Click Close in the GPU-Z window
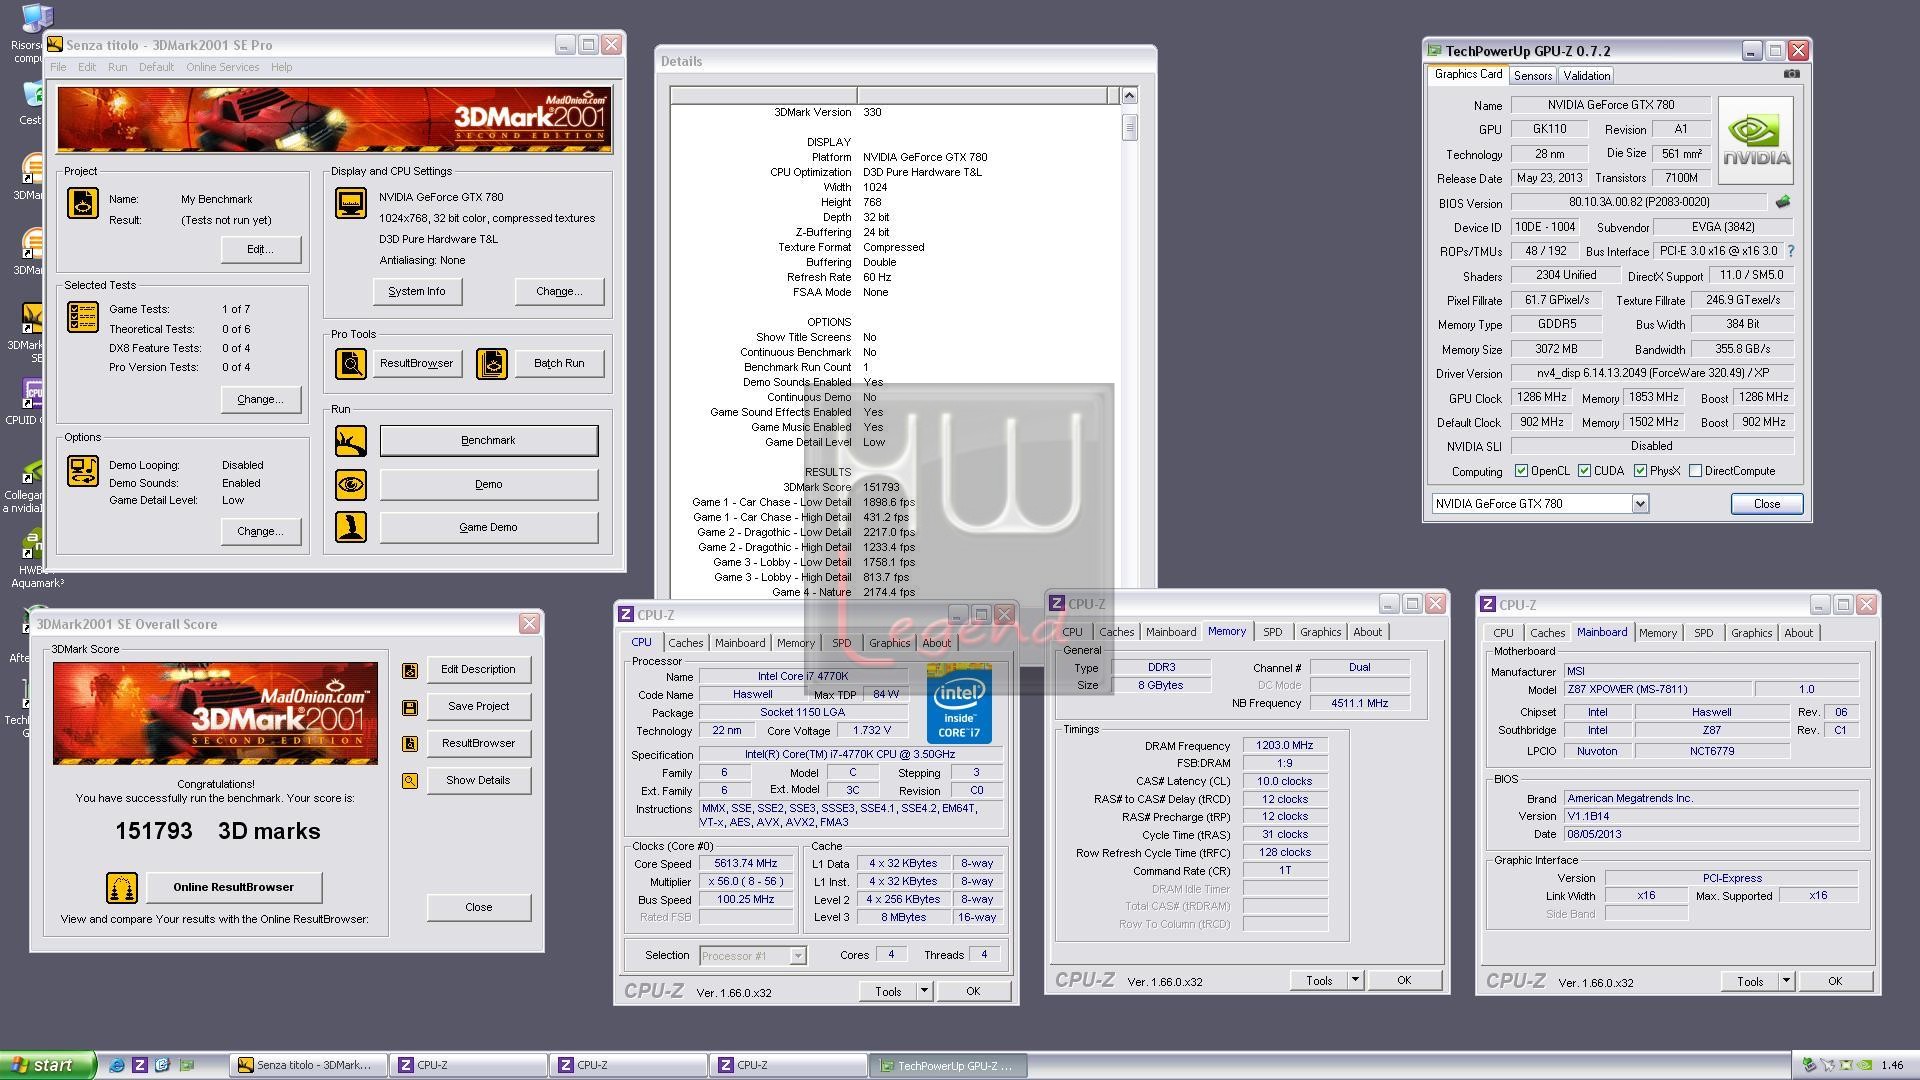1920x1080 pixels. pyautogui.click(x=1766, y=504)
